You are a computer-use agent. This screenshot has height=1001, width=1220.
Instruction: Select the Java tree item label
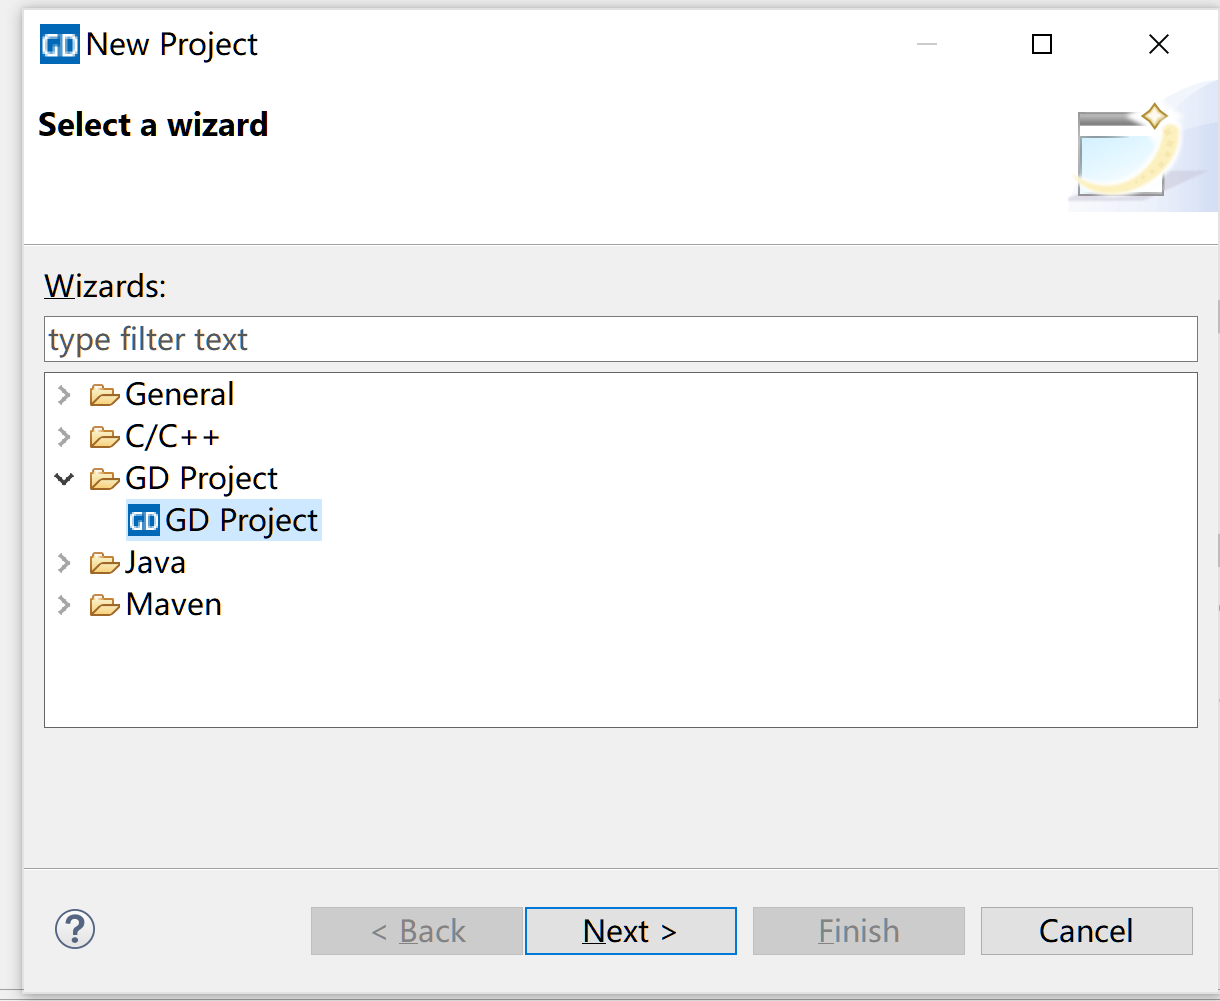(x=156, y=563)
